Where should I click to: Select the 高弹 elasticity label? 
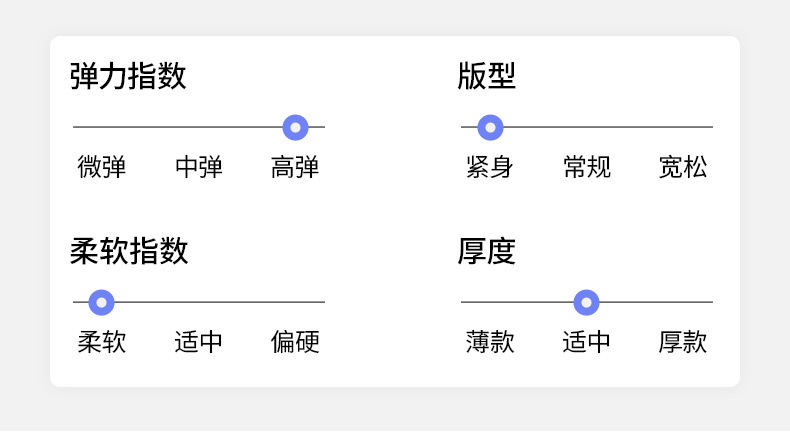[x=295, y=167]
